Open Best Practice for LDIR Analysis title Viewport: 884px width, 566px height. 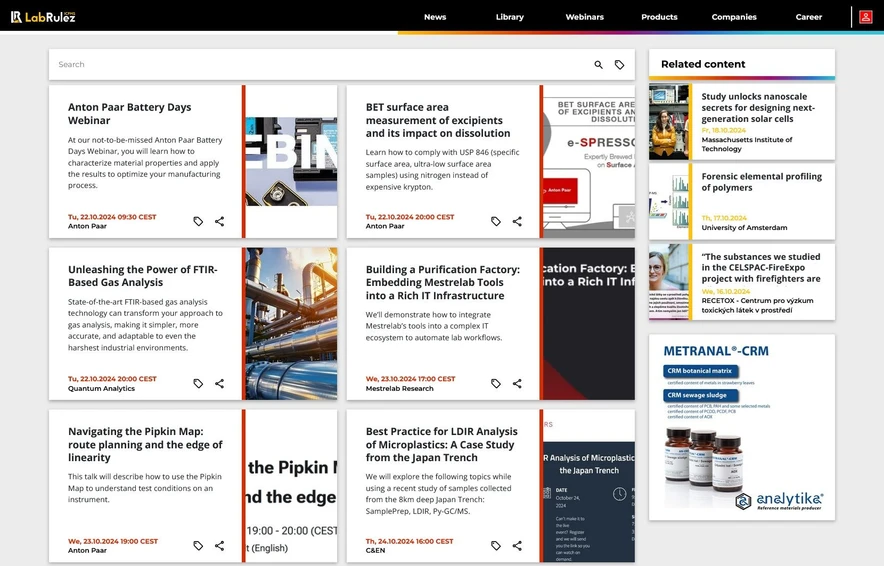441,444
